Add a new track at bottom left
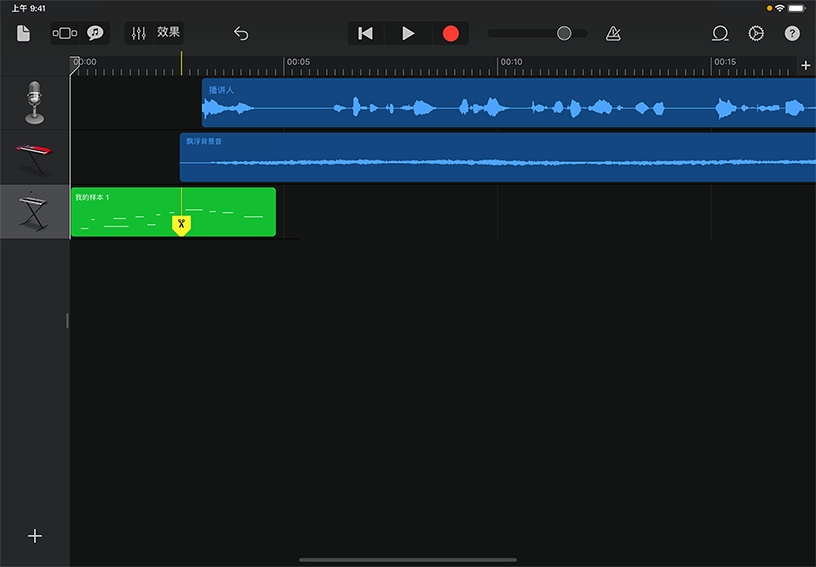816x567 pixels. coord(35,536)
